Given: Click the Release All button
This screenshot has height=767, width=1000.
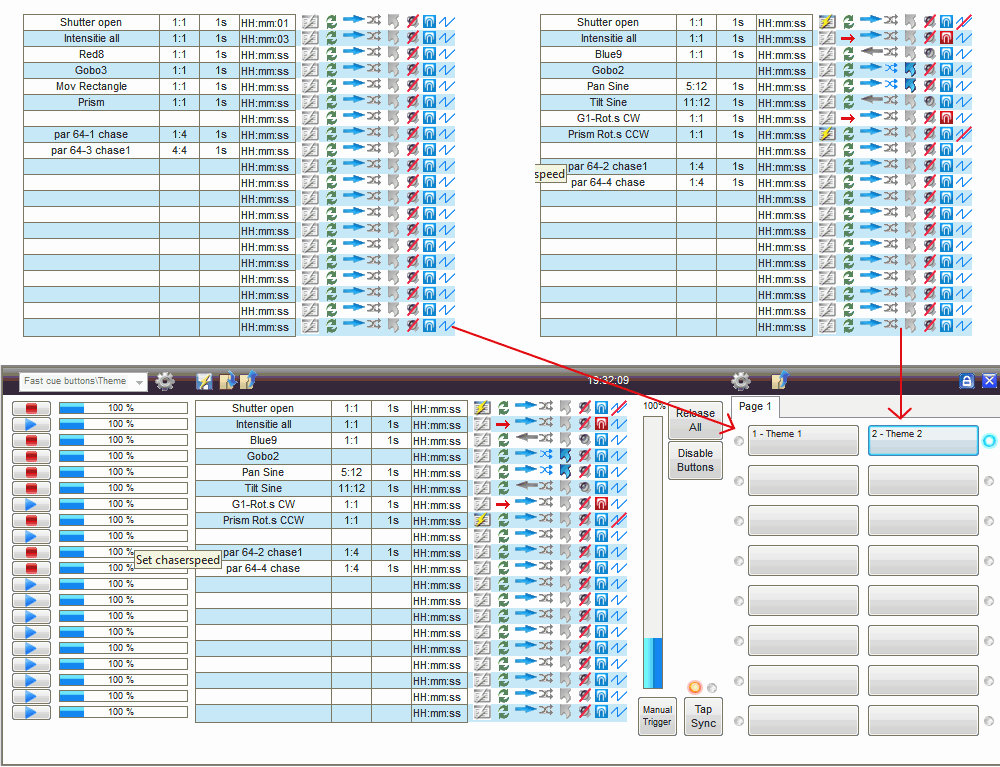Looking at the screenshot, I should [x=695, y=420].
